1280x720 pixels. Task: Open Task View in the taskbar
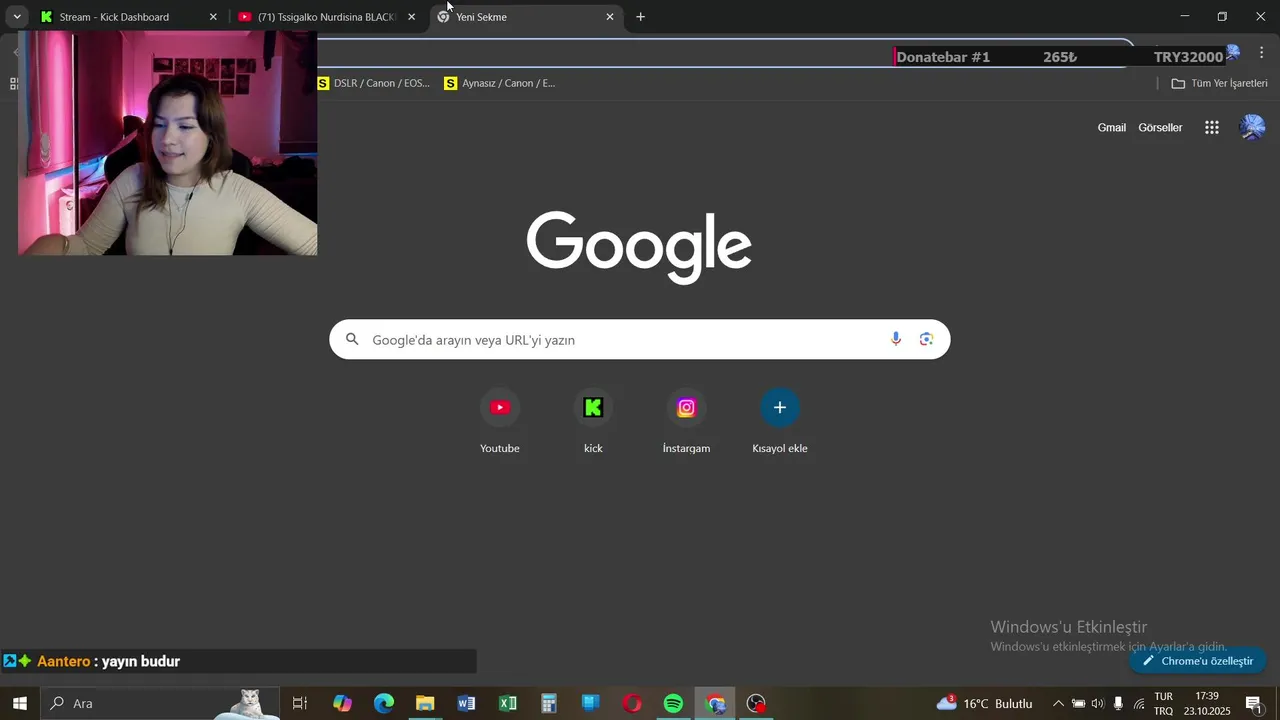300,703
